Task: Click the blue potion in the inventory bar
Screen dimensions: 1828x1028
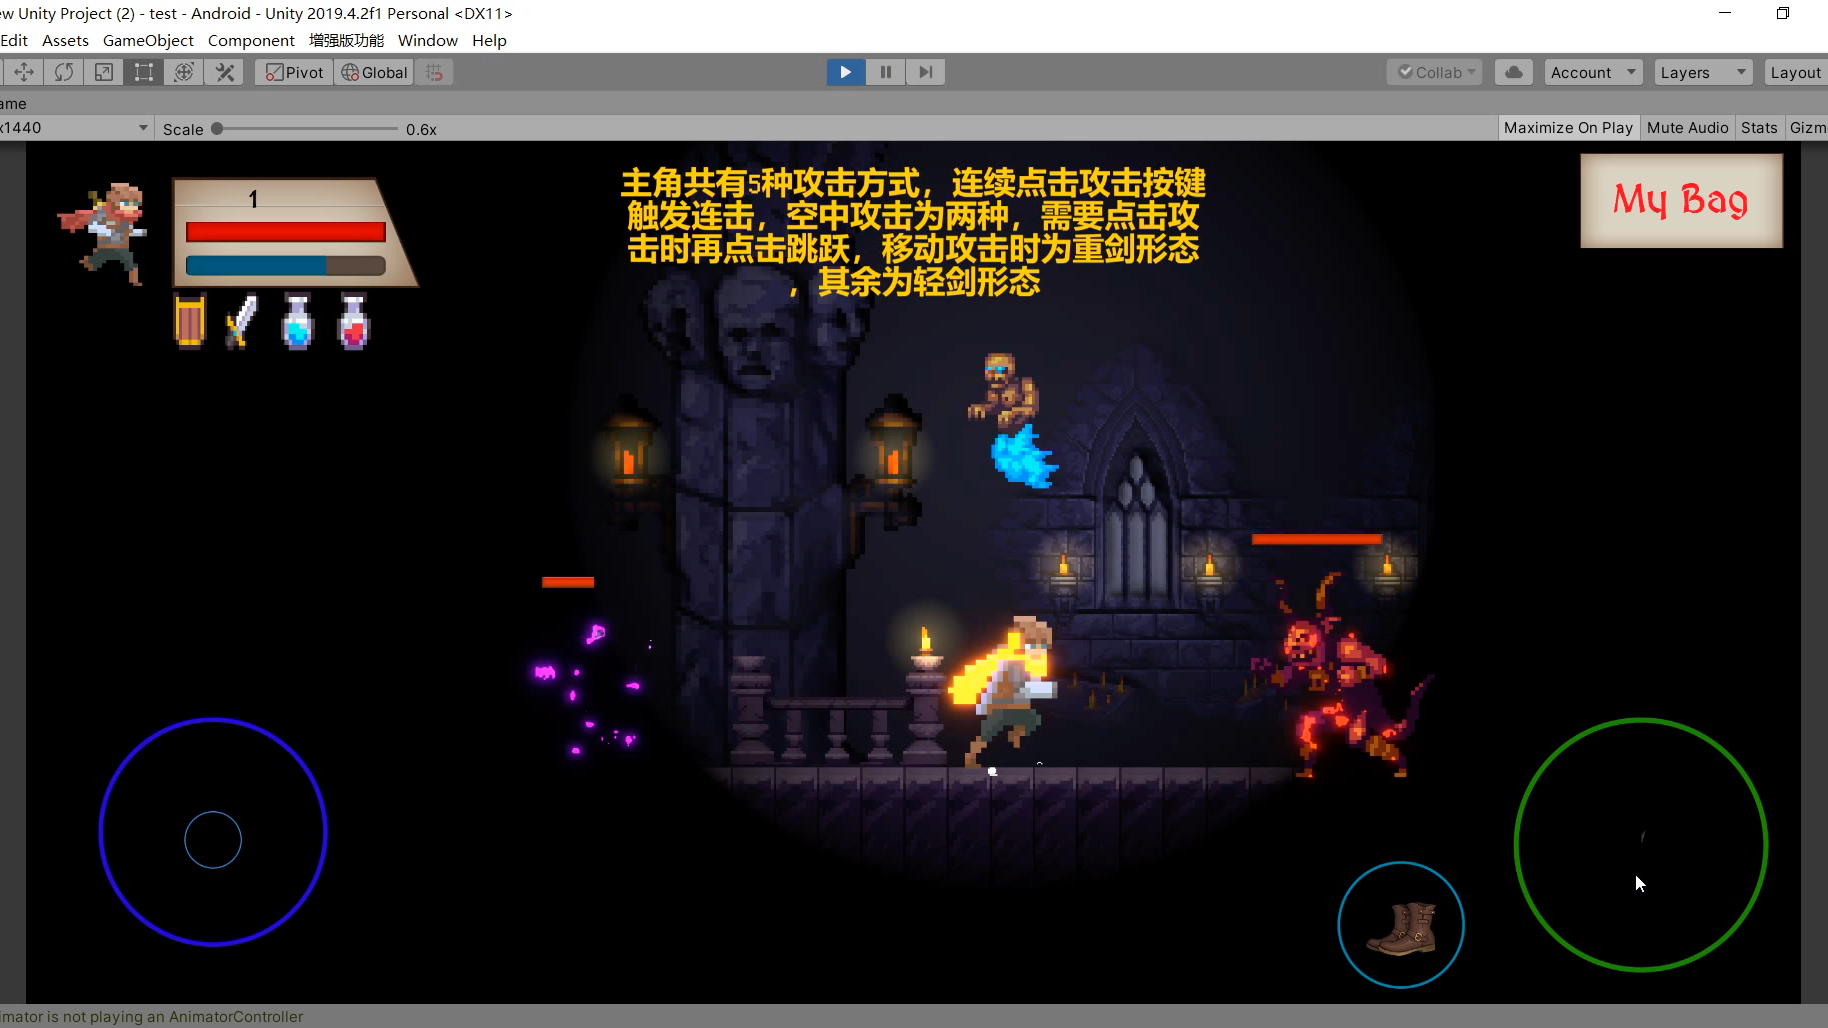Action: pyautogui.click(x=297, y=322)
